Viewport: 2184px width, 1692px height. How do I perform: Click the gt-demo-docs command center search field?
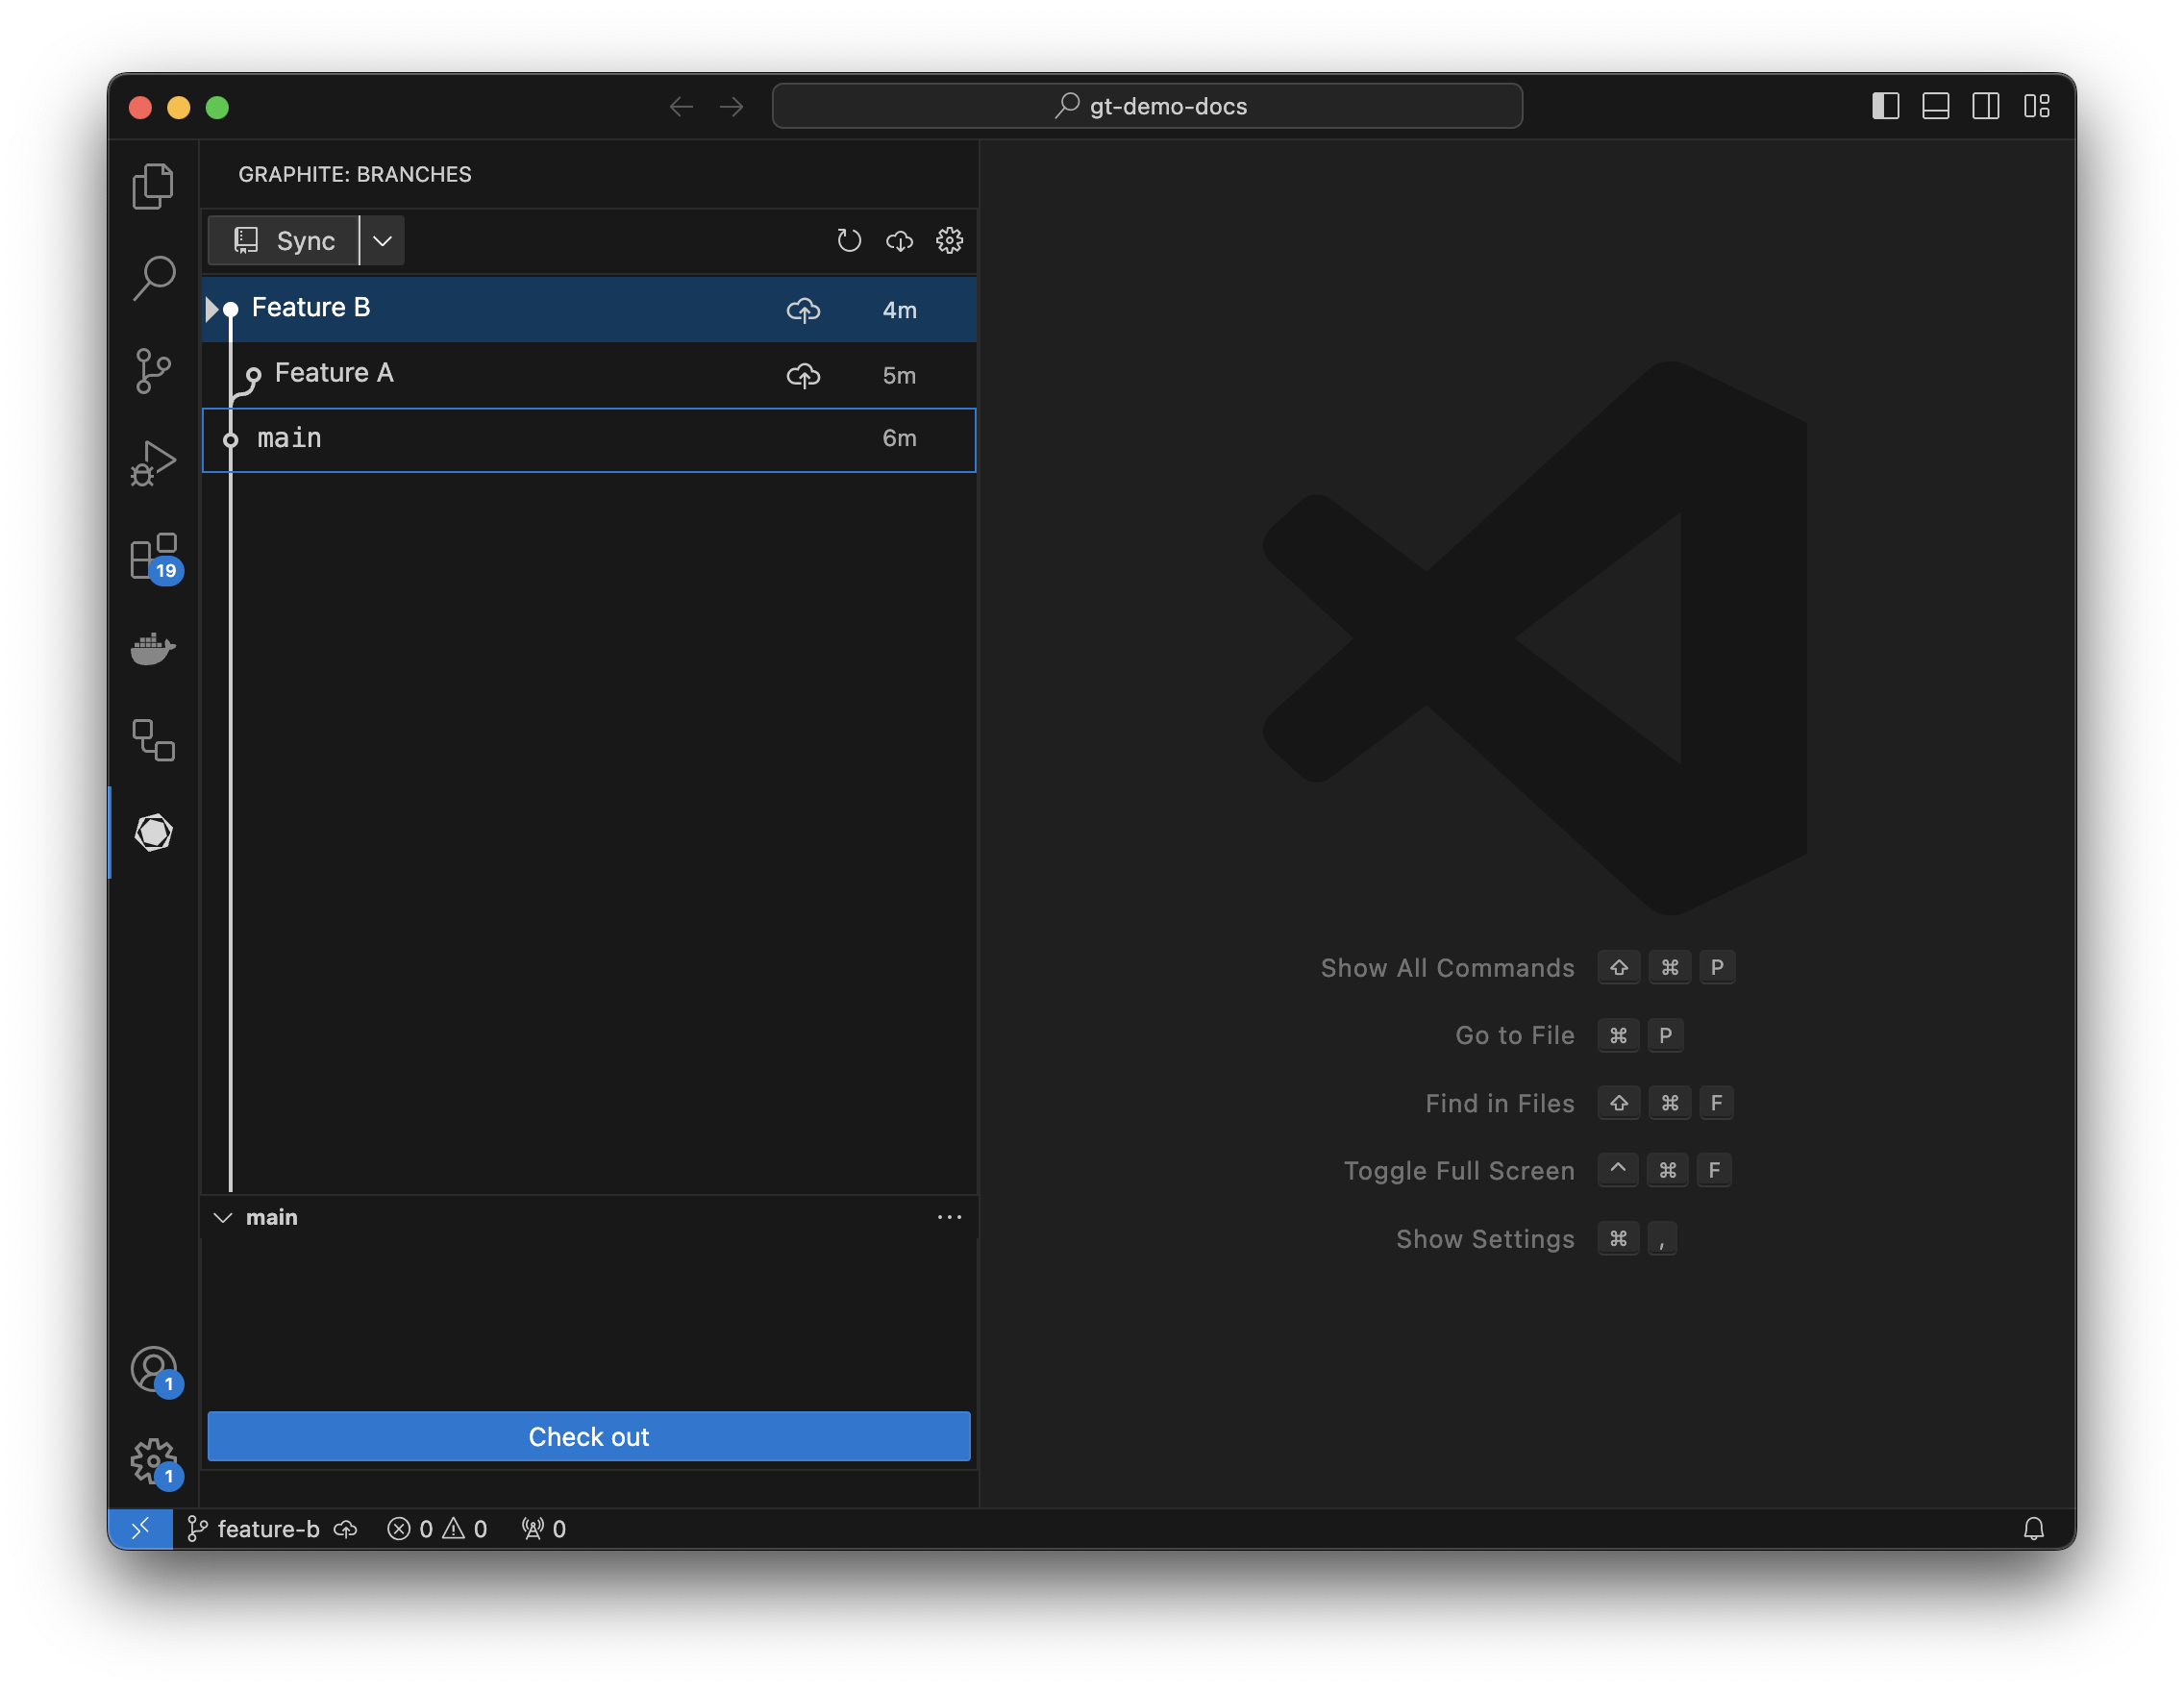click(x=1147, y=106)
